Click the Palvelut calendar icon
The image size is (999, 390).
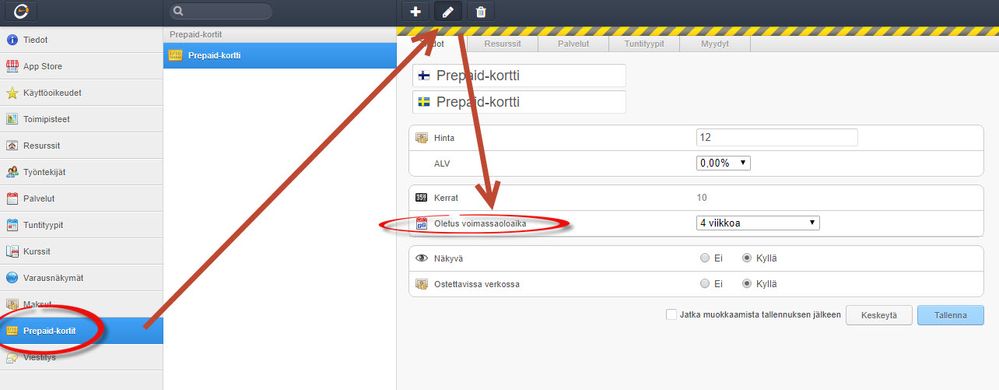(11, 199)
